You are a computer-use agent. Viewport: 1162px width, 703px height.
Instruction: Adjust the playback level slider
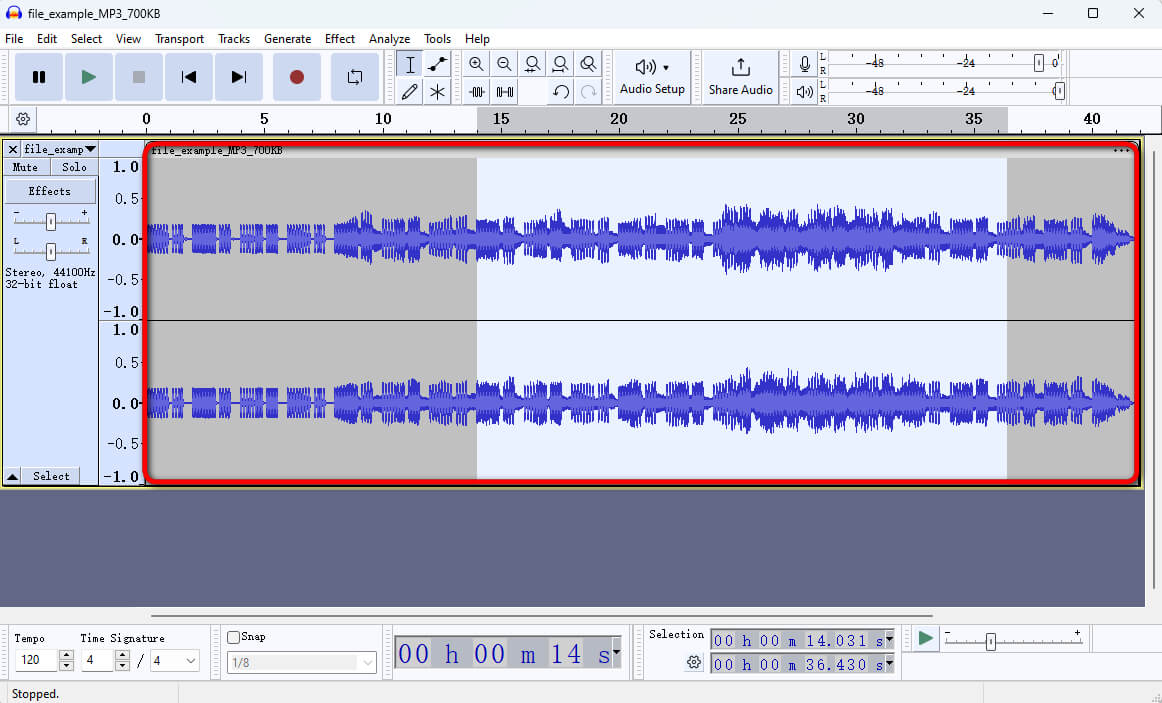coord(1060,91)
